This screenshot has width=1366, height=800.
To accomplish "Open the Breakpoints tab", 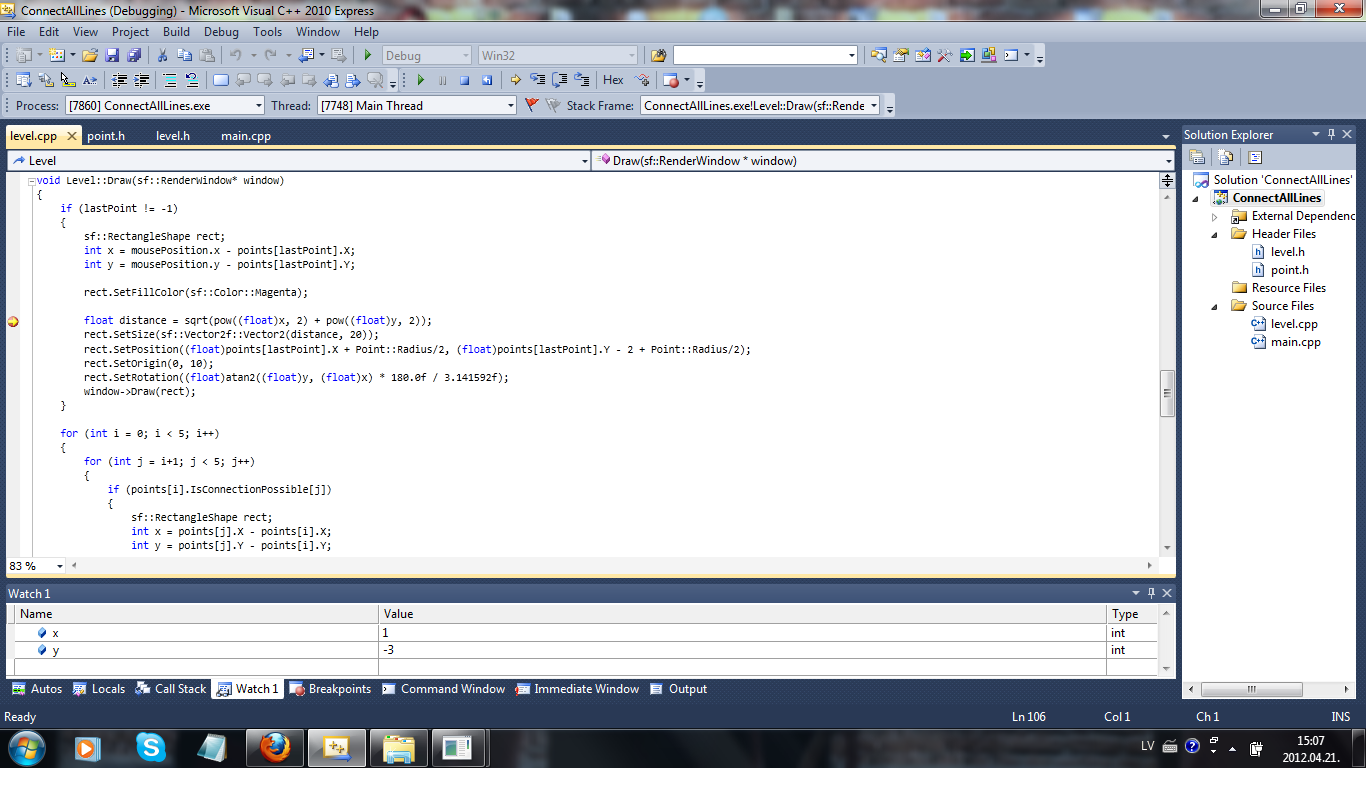I will (330, 689).
